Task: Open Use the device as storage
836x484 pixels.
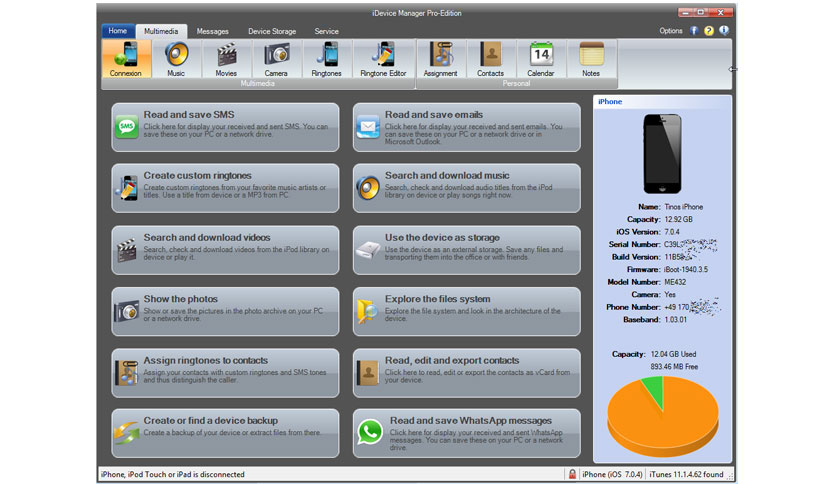Action: [467, 250]
